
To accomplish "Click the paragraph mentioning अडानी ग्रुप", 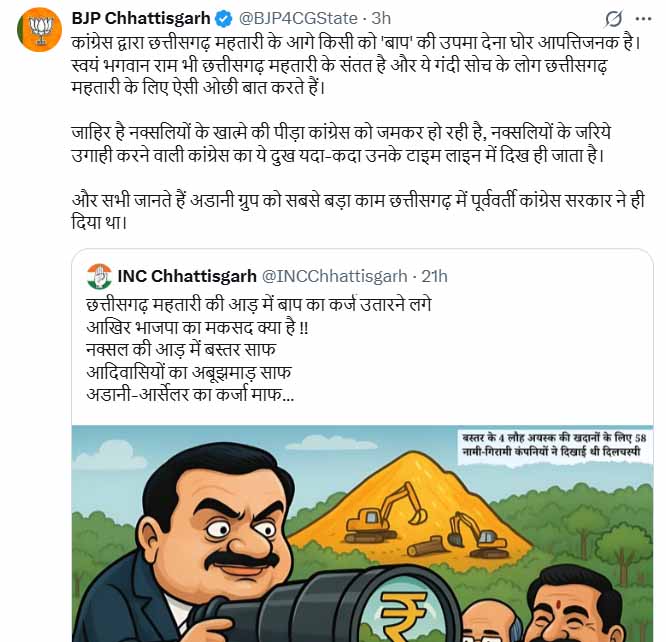I will click(358, 211).
